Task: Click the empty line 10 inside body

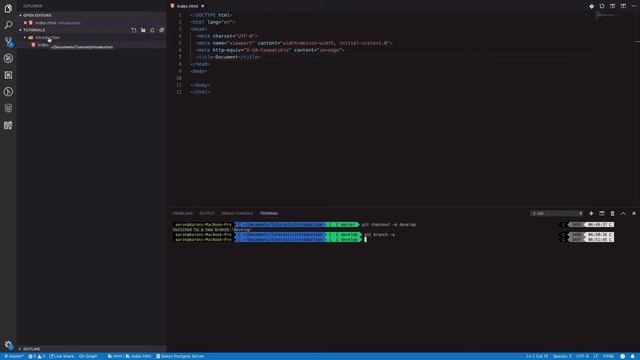Action: 392,78
